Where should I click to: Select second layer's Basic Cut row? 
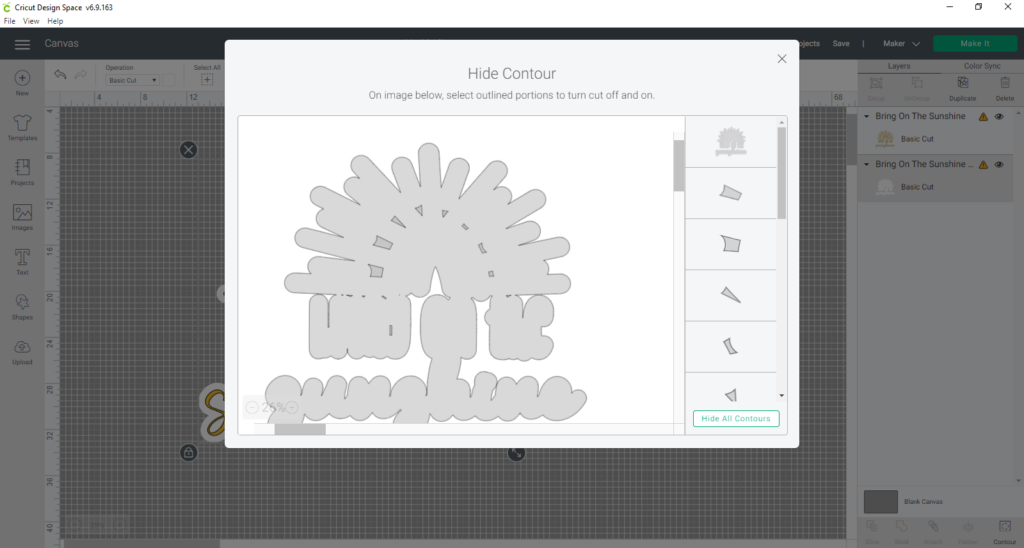(x=940, y=187)
